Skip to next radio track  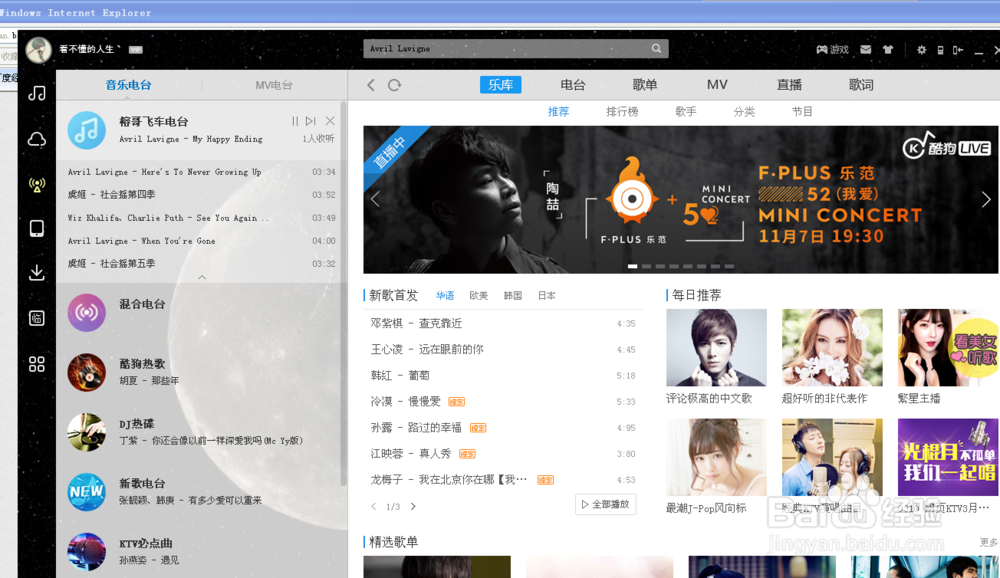click(311, 121)
